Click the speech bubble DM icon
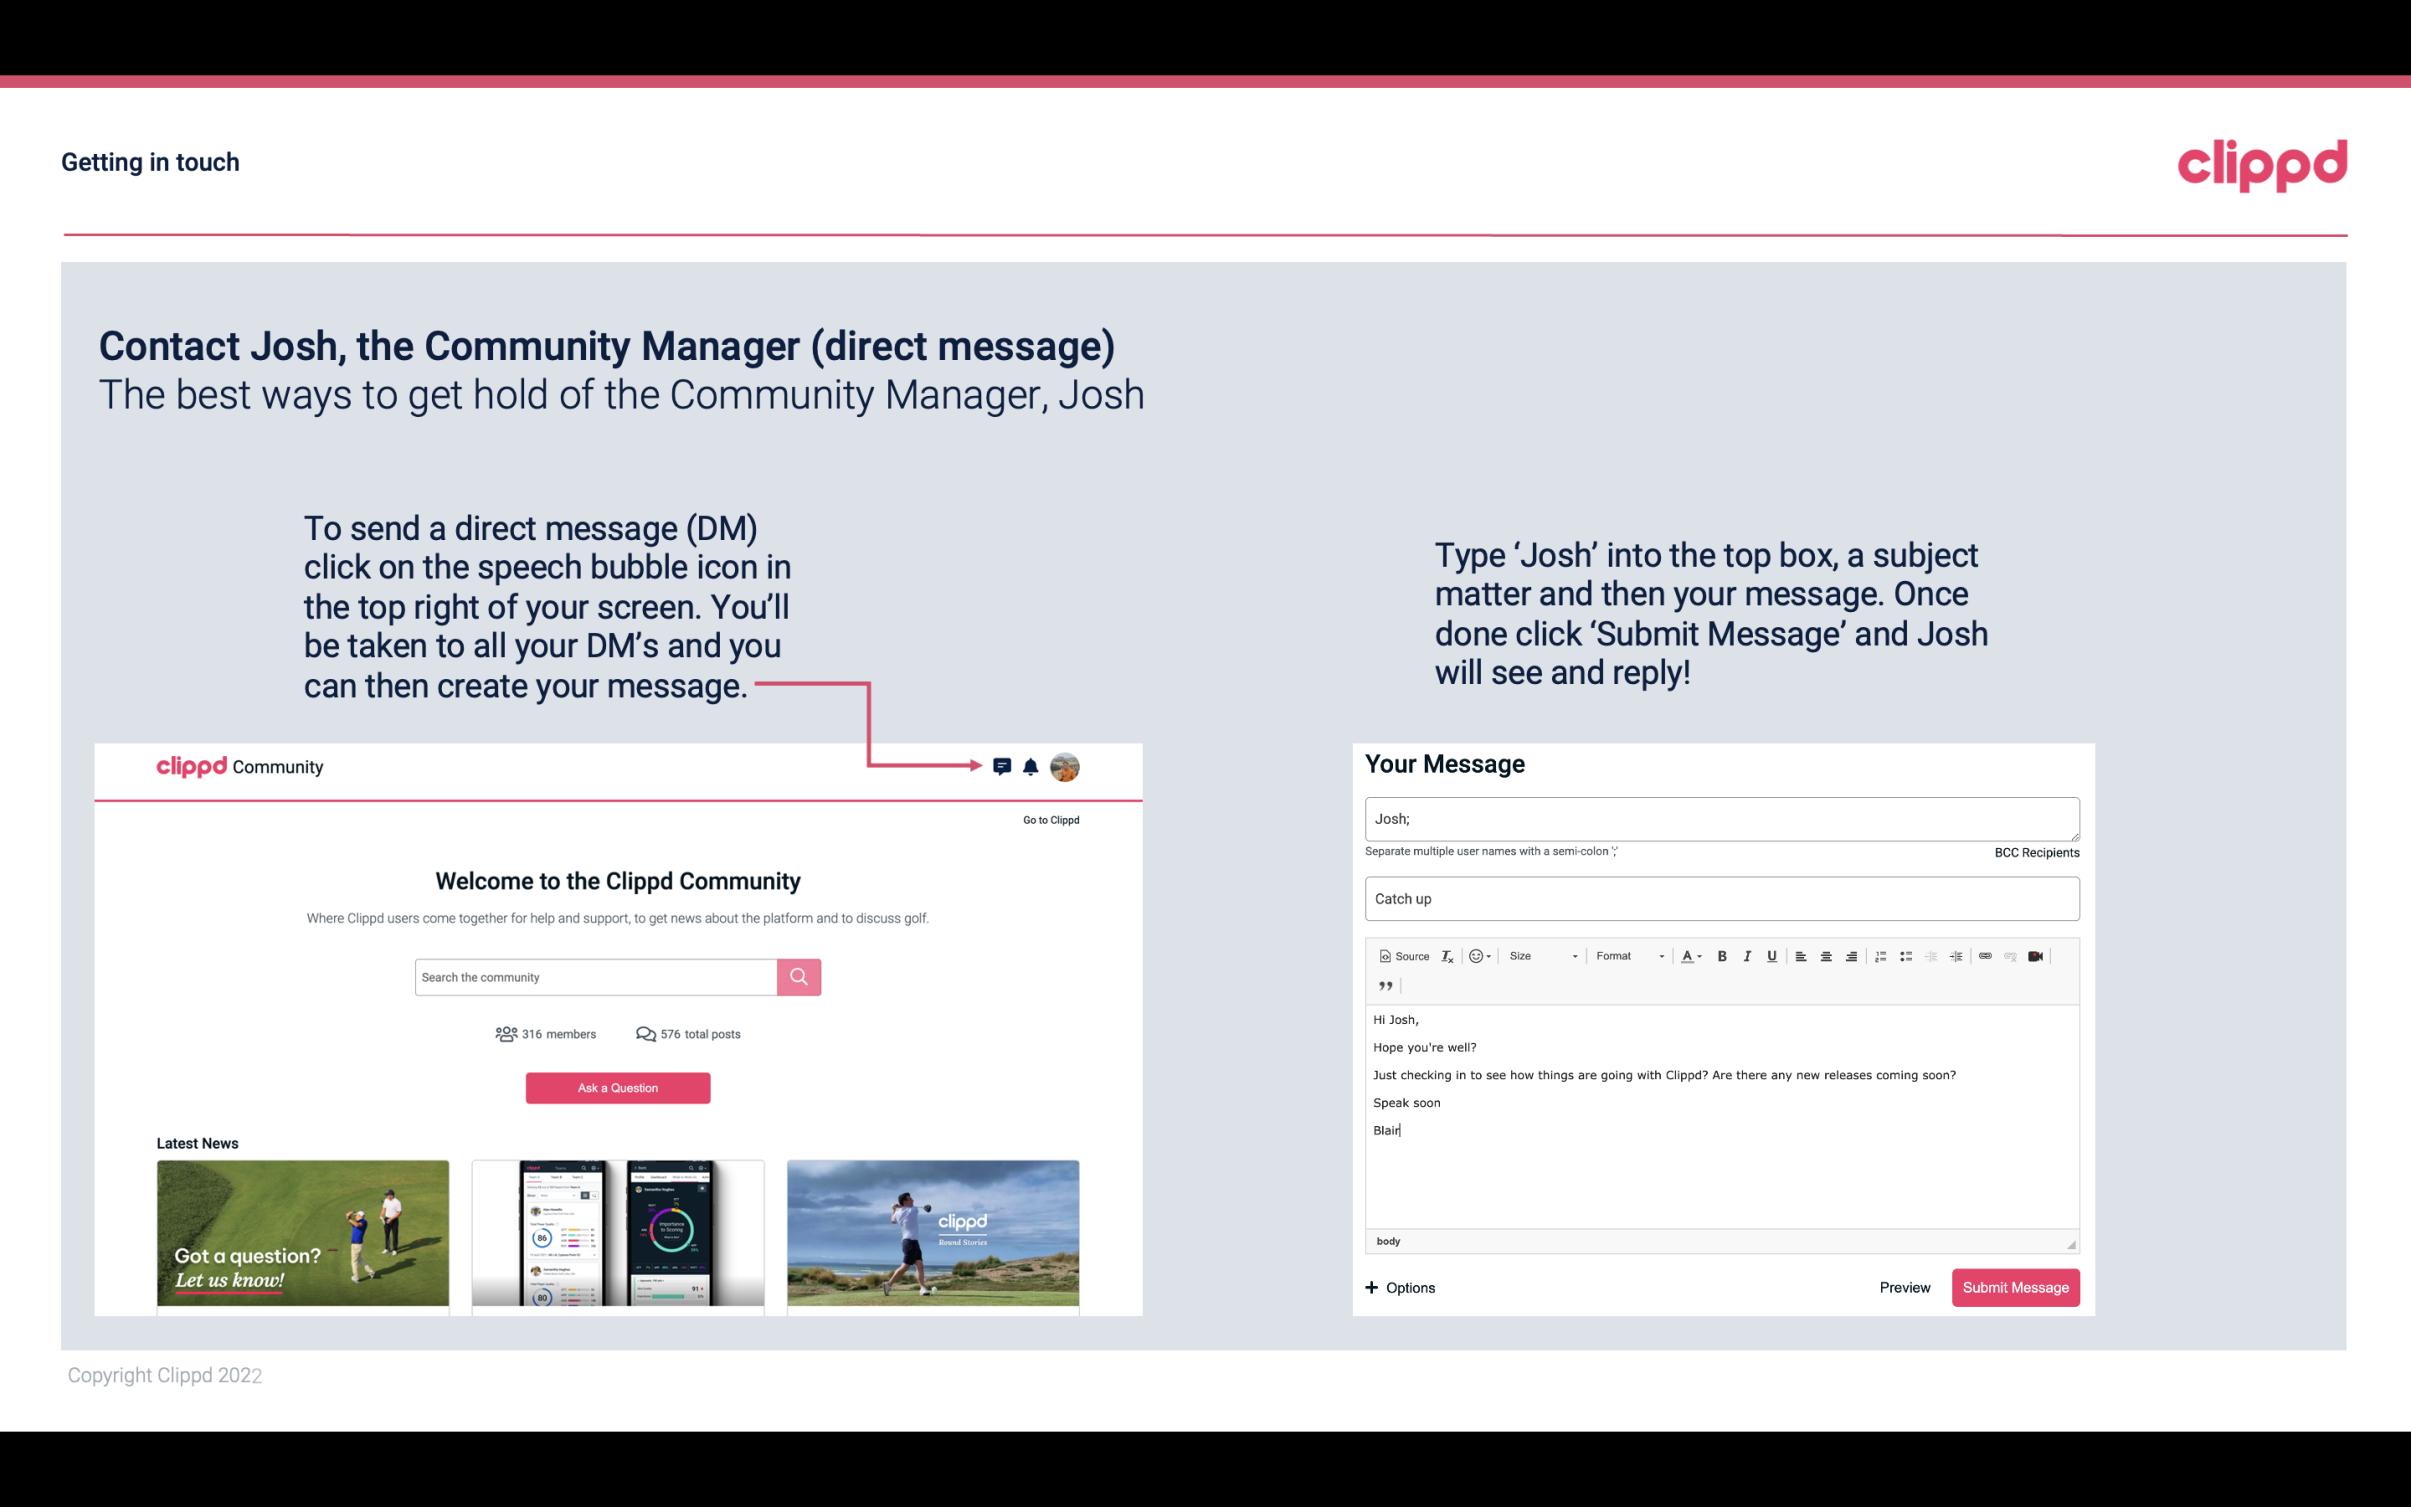Screen dimensions: 2411x1507 click(1003, 767)
